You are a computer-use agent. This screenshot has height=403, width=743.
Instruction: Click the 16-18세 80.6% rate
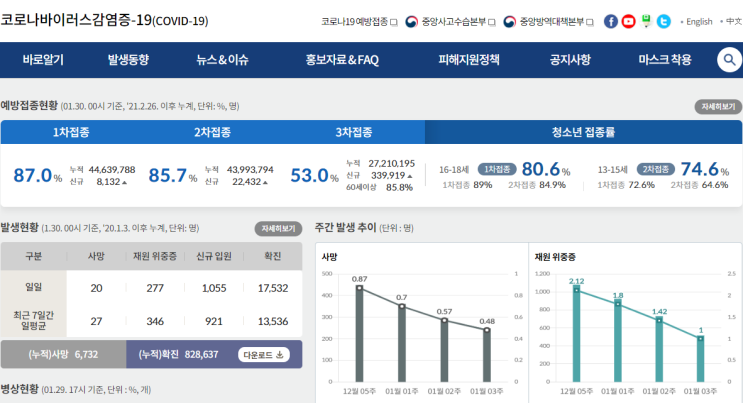click(x=546, y=169)
